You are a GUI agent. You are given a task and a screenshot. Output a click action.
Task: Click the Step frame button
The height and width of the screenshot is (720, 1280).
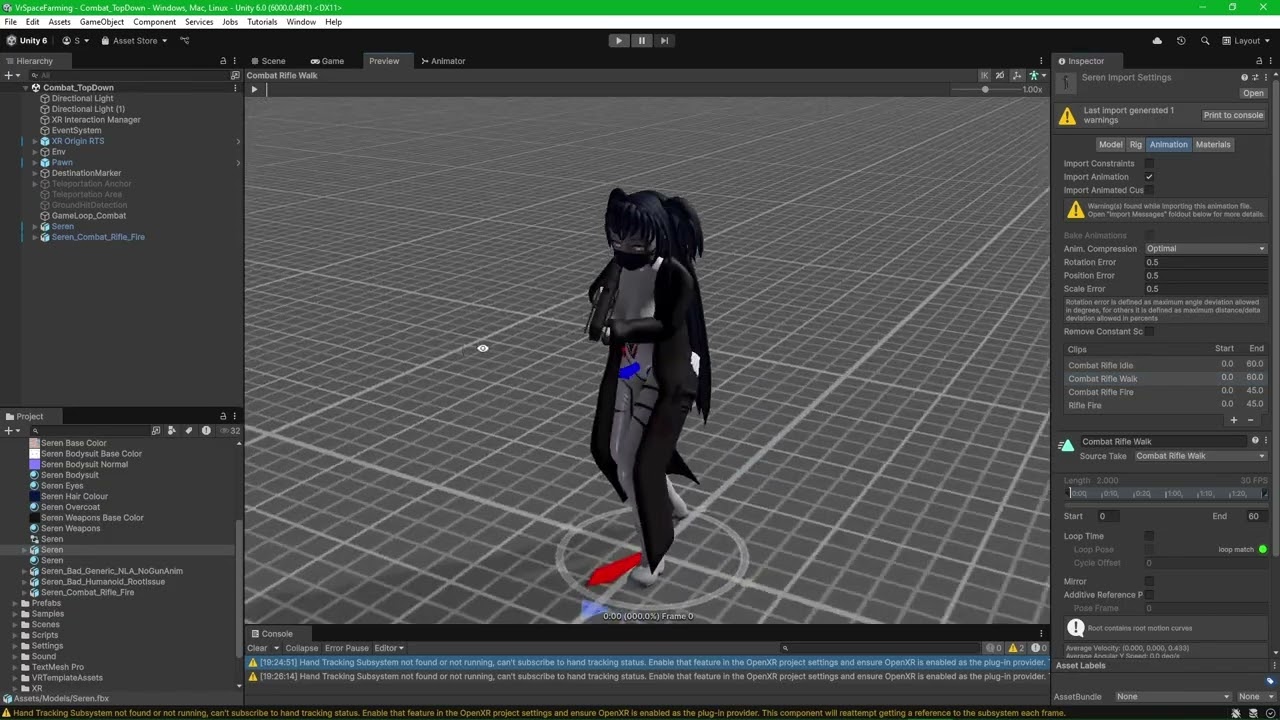pyautogui.click(x=664, y=41)
